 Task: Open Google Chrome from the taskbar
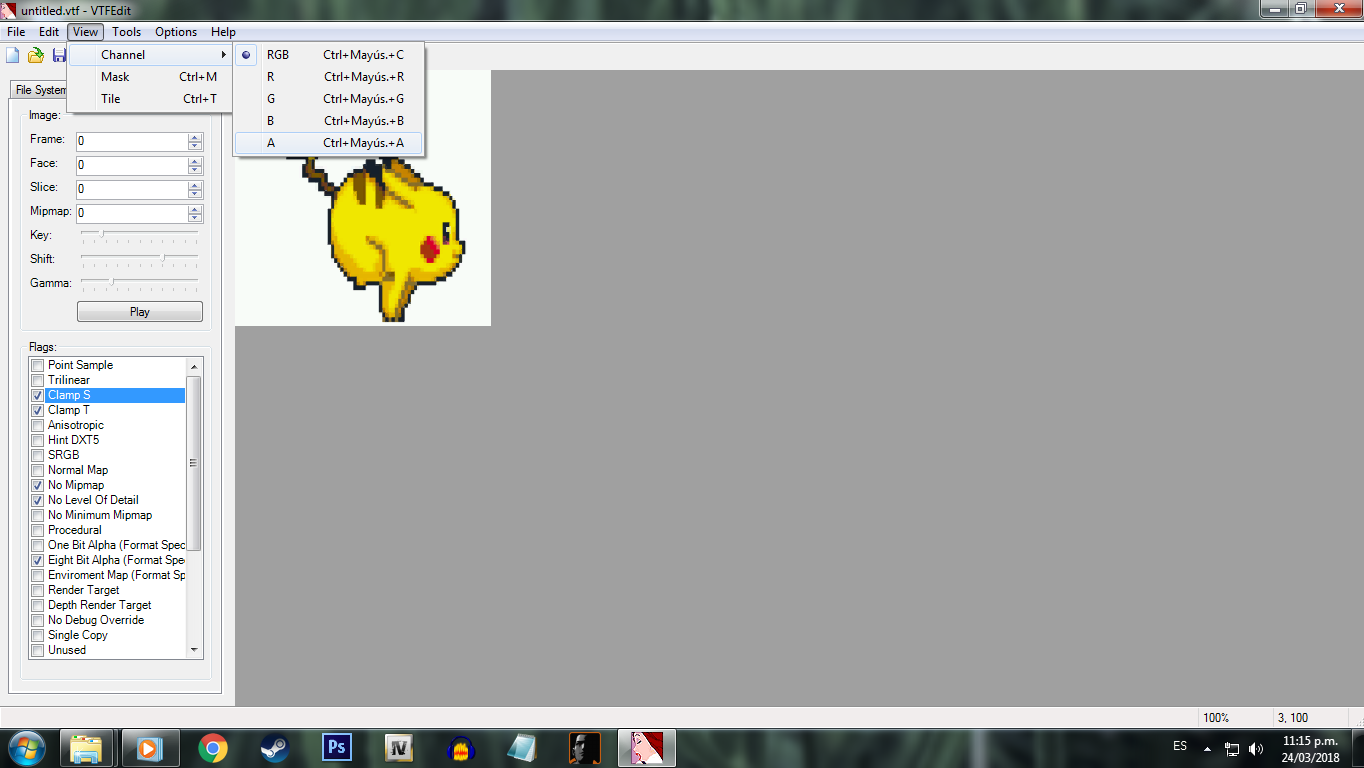point(212,747)
